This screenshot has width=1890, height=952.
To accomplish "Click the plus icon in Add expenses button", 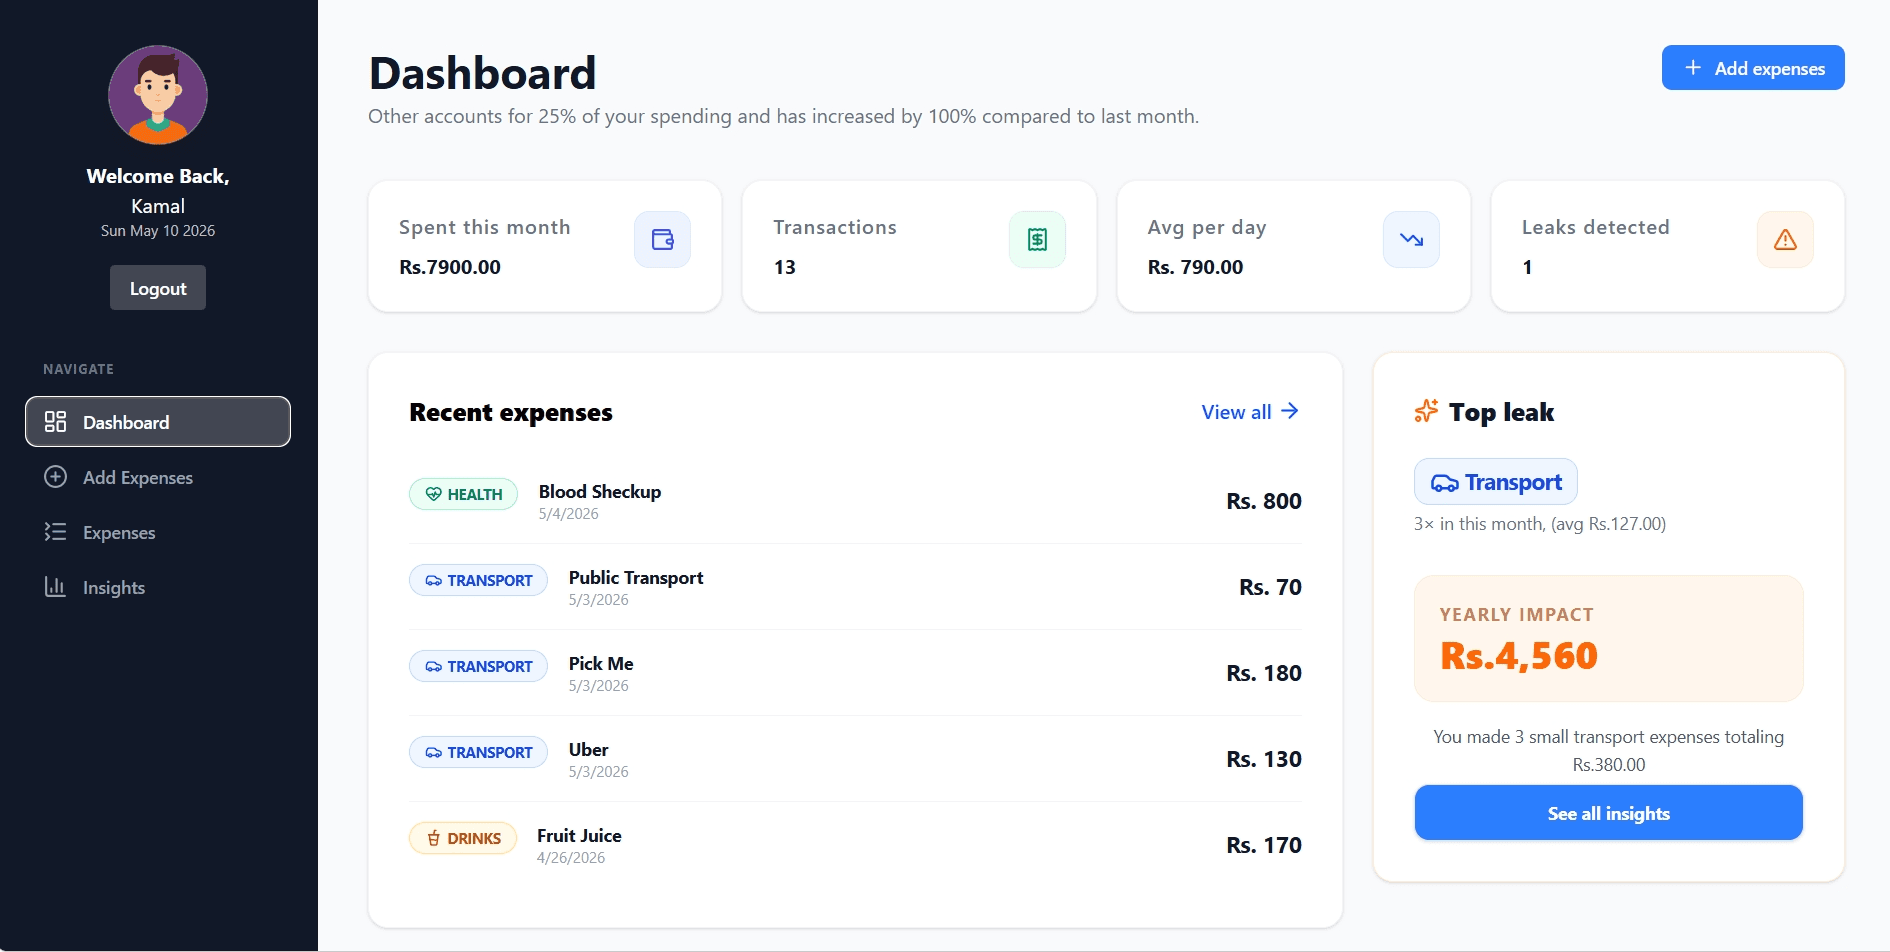I will pyautogui.click(x=1693, y=68).
